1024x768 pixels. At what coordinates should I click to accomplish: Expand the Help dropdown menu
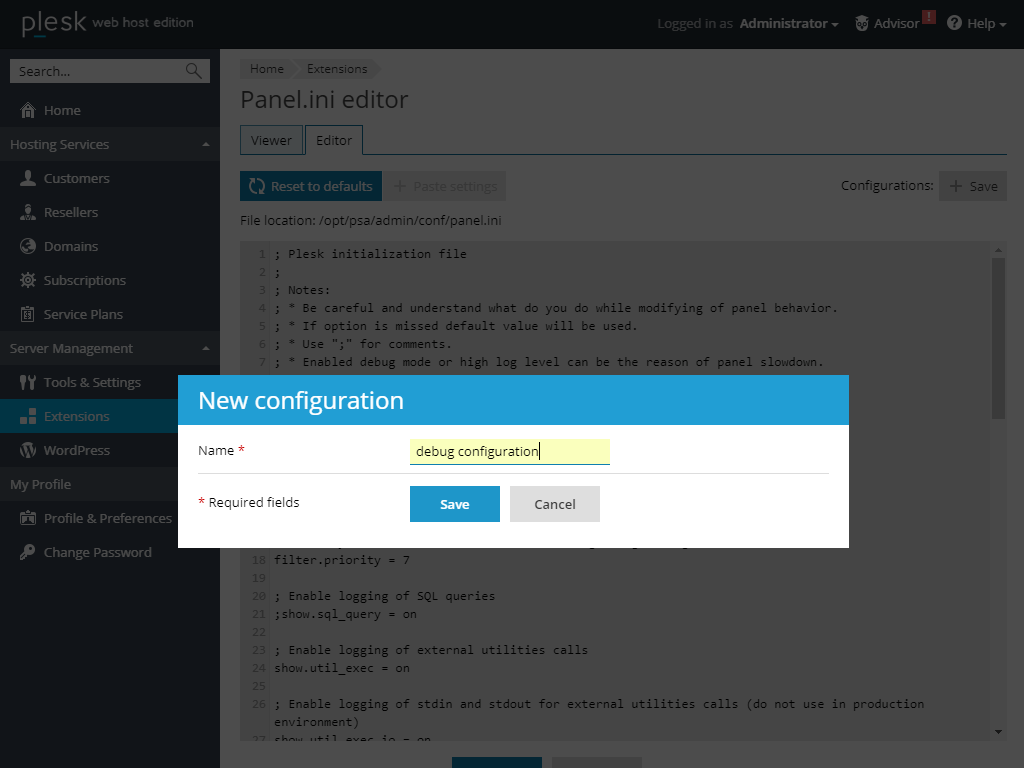976,23
